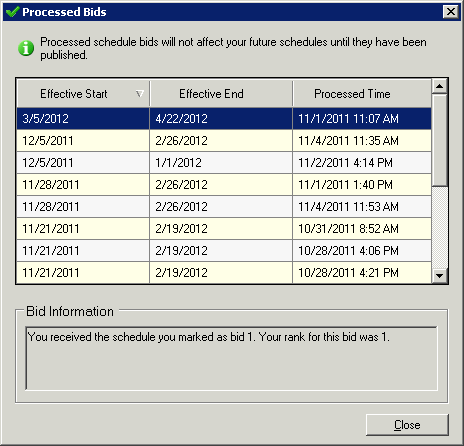Sort by Processed Time column header
The image size is (464, 446).
pos(362,94)
